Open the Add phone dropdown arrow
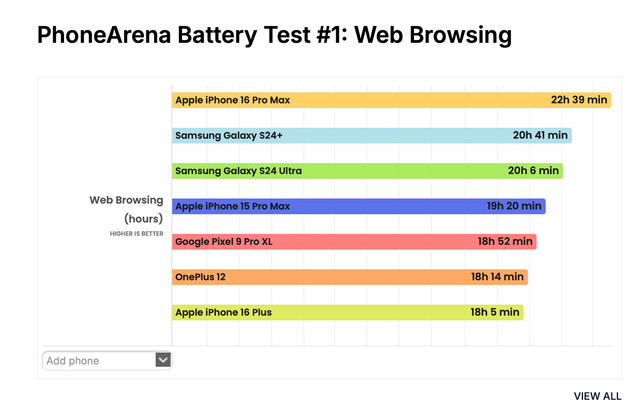The image size is (640, 419). pyautogui.click(x=163, y=360)
